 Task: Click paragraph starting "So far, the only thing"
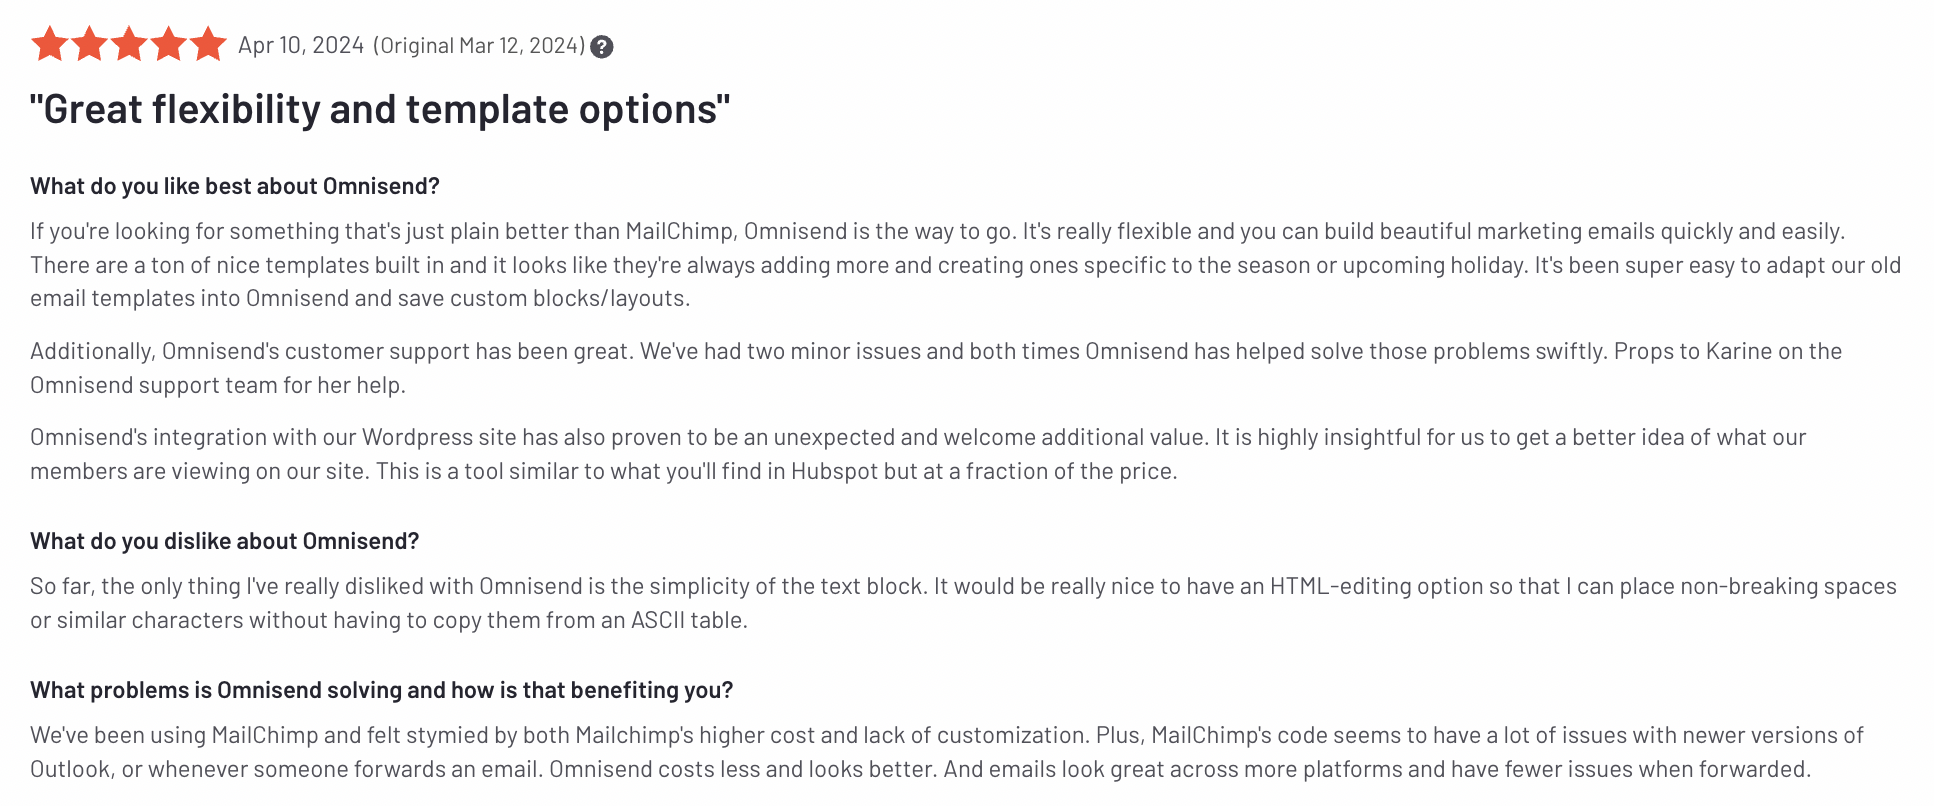click(963, 603)
